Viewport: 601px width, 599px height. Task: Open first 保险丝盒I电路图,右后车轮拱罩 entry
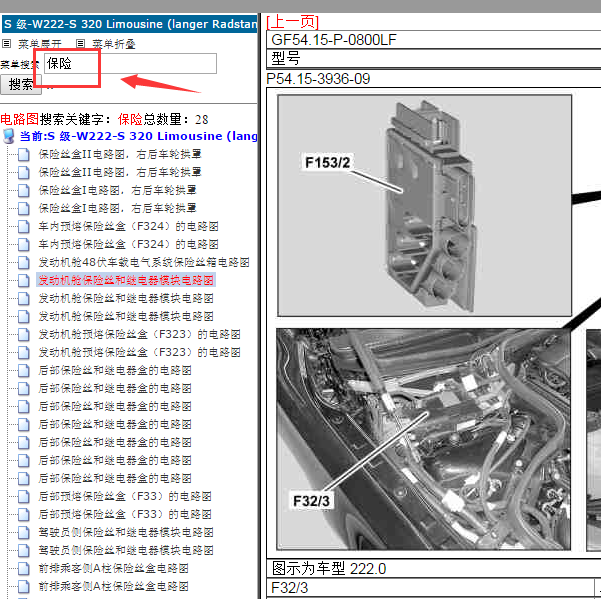[117, 190]
